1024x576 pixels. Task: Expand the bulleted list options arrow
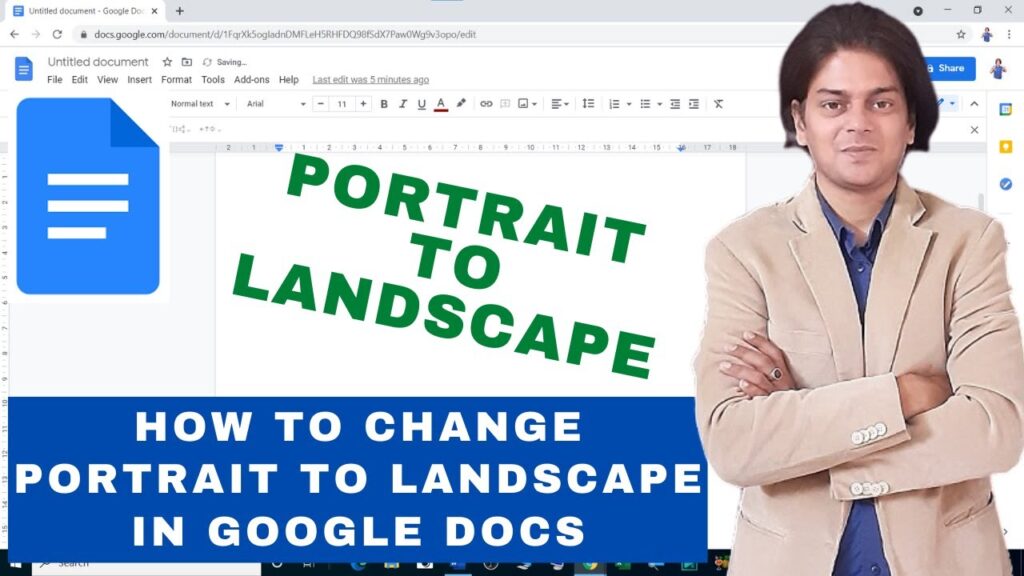tap(660, 104)
